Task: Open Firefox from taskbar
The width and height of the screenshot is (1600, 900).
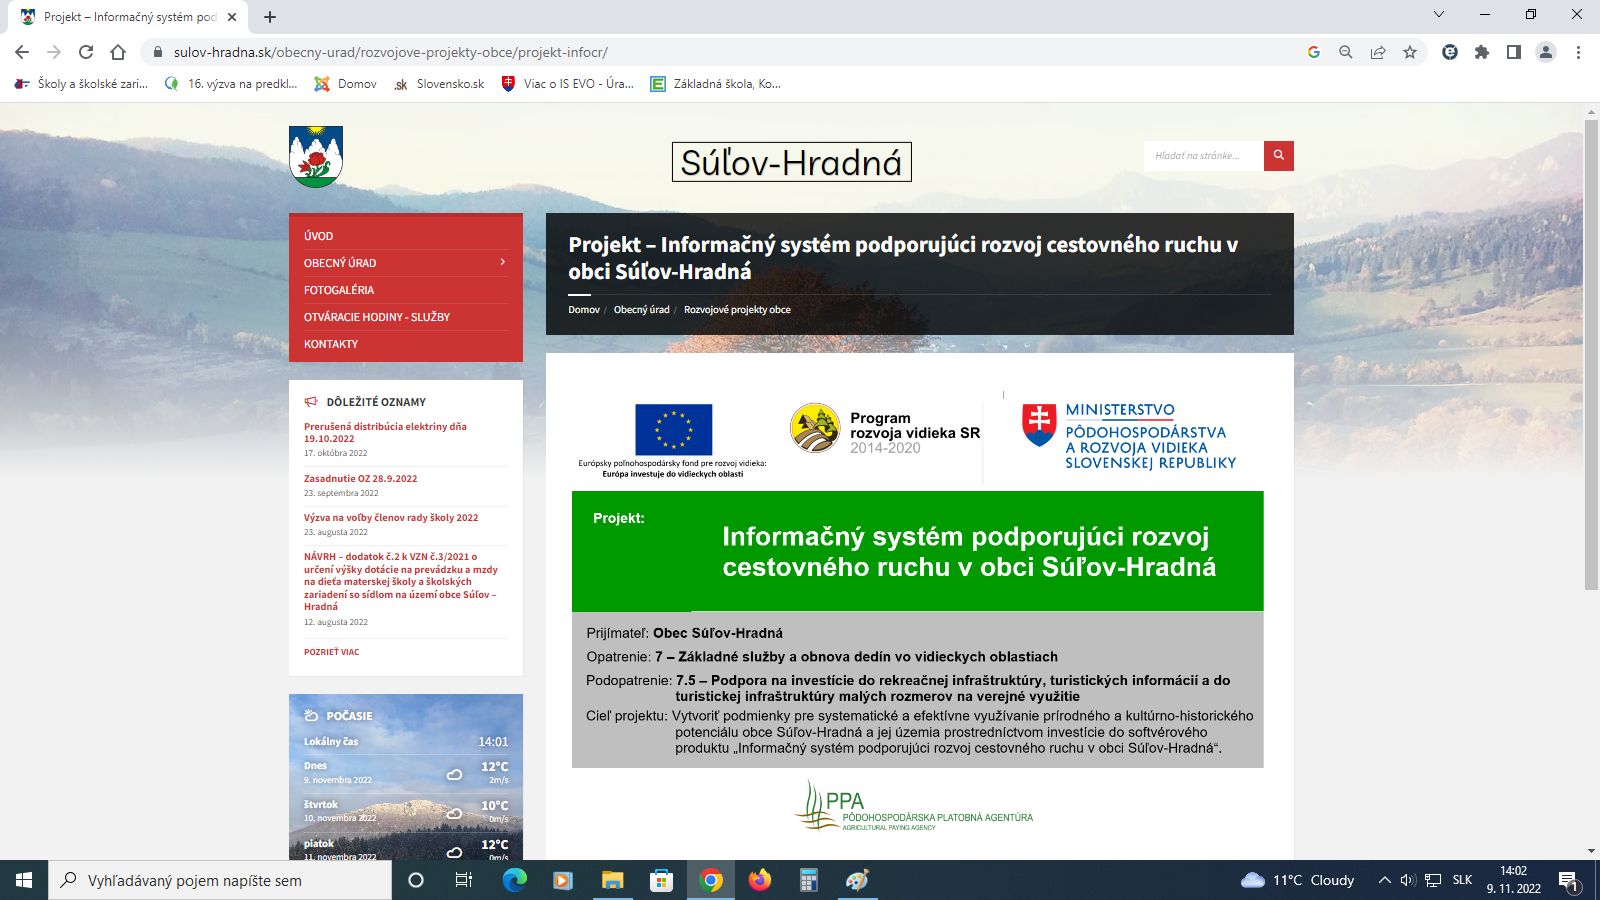Action: coord(760,880)
